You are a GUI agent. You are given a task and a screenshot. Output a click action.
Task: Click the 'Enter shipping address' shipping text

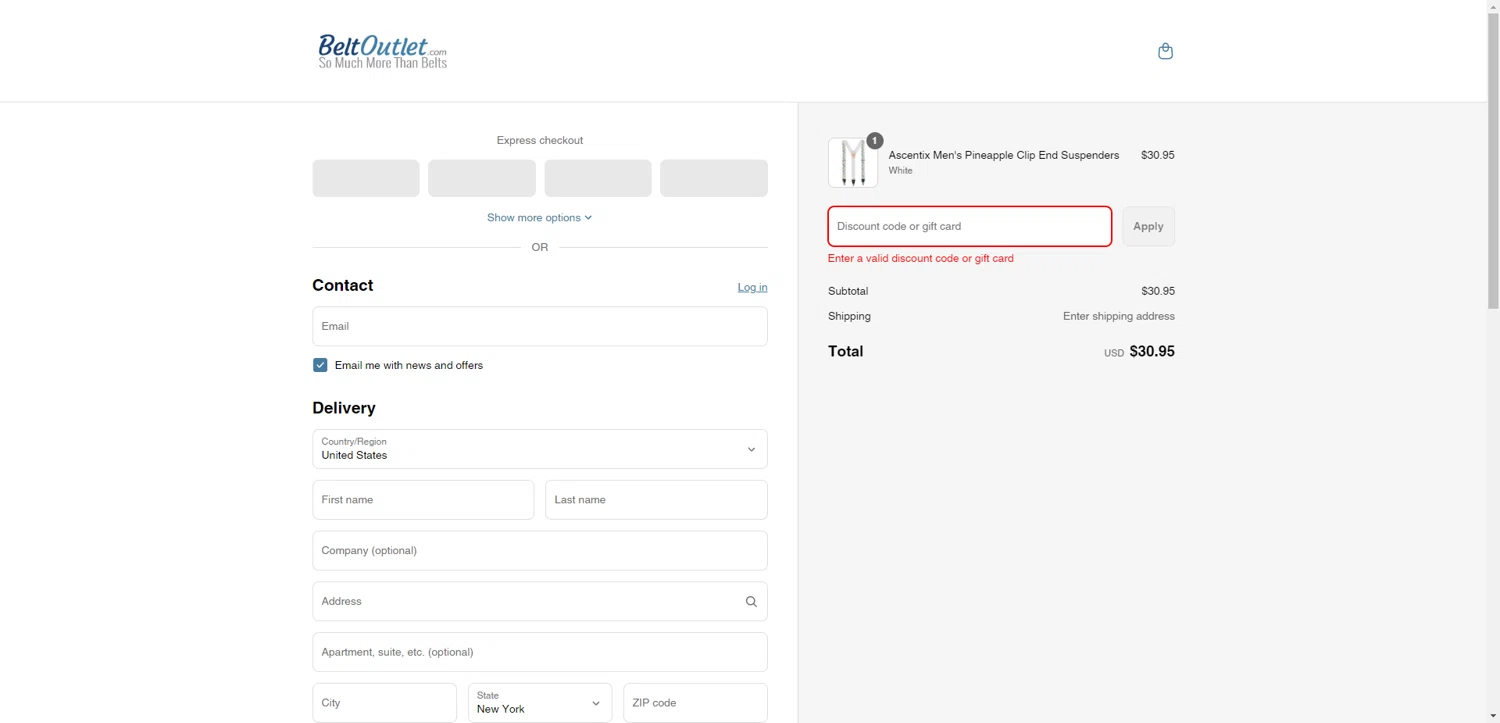pos(1119,316)
